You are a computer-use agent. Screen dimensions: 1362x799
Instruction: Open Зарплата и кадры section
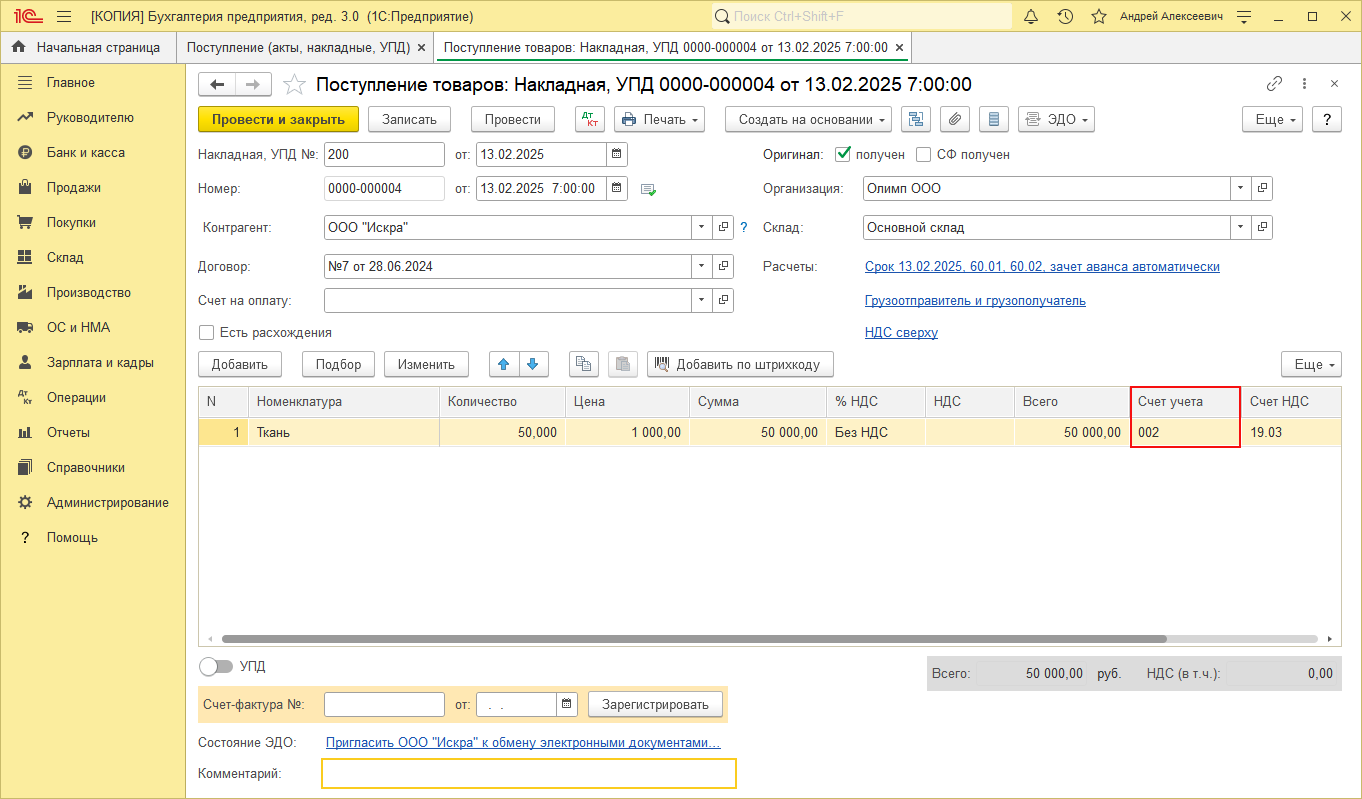click(100, 362)
